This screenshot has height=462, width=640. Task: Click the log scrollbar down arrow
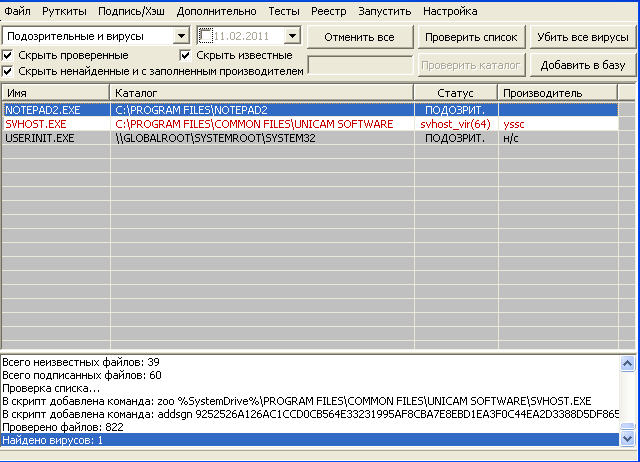[x=627, y=439]
